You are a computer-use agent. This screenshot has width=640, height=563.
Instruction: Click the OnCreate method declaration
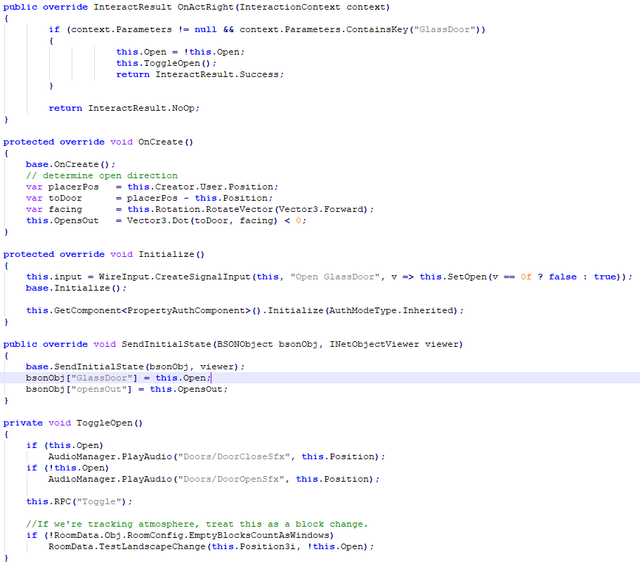click(98, 142)
